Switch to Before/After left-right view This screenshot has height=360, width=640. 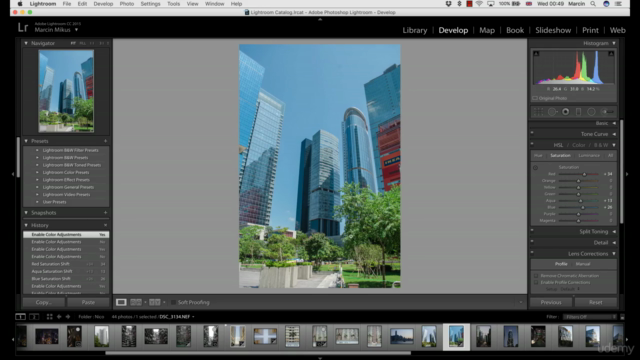tap(136, 302)
